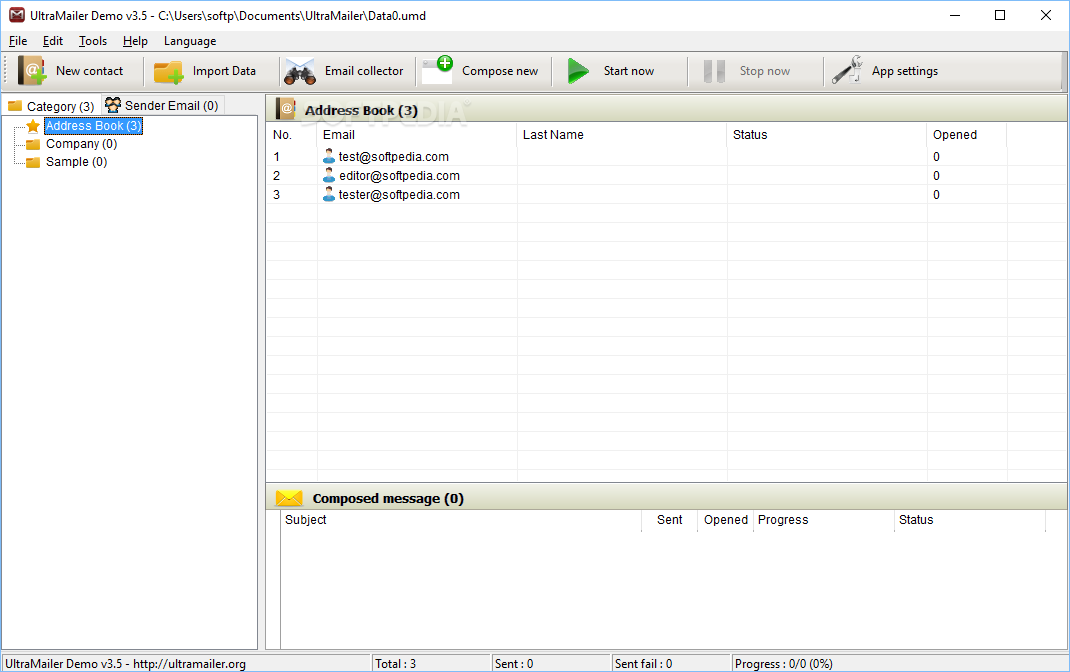Click the Address Book header icon
Screen dimensions: 1070x672
285,109
